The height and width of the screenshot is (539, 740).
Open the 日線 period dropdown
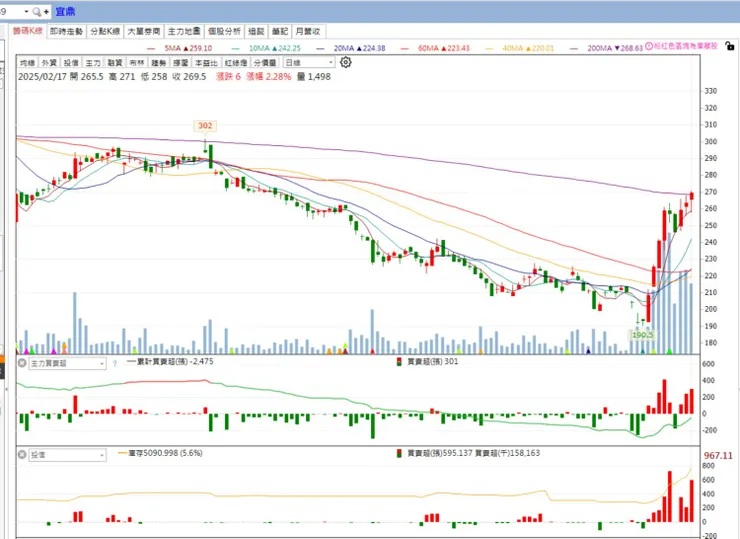pos(309,62)
